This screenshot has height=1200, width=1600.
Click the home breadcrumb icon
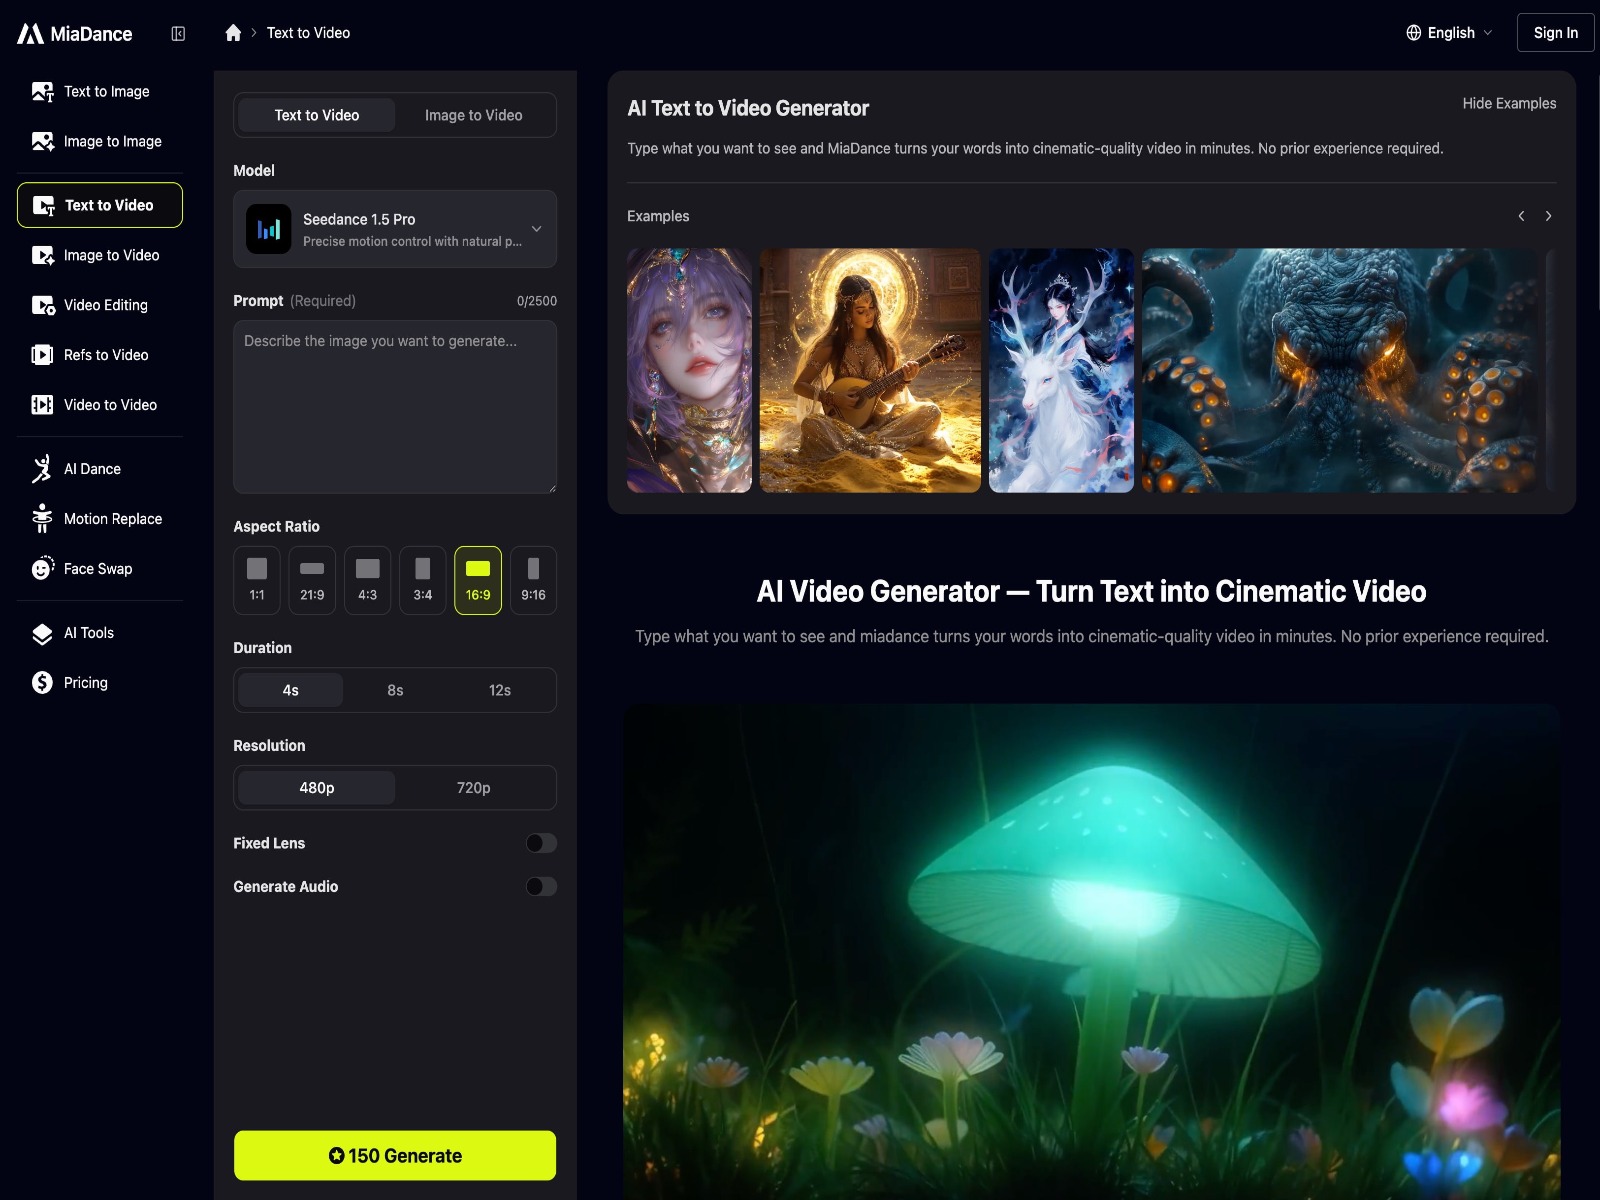tap(233, 33)
